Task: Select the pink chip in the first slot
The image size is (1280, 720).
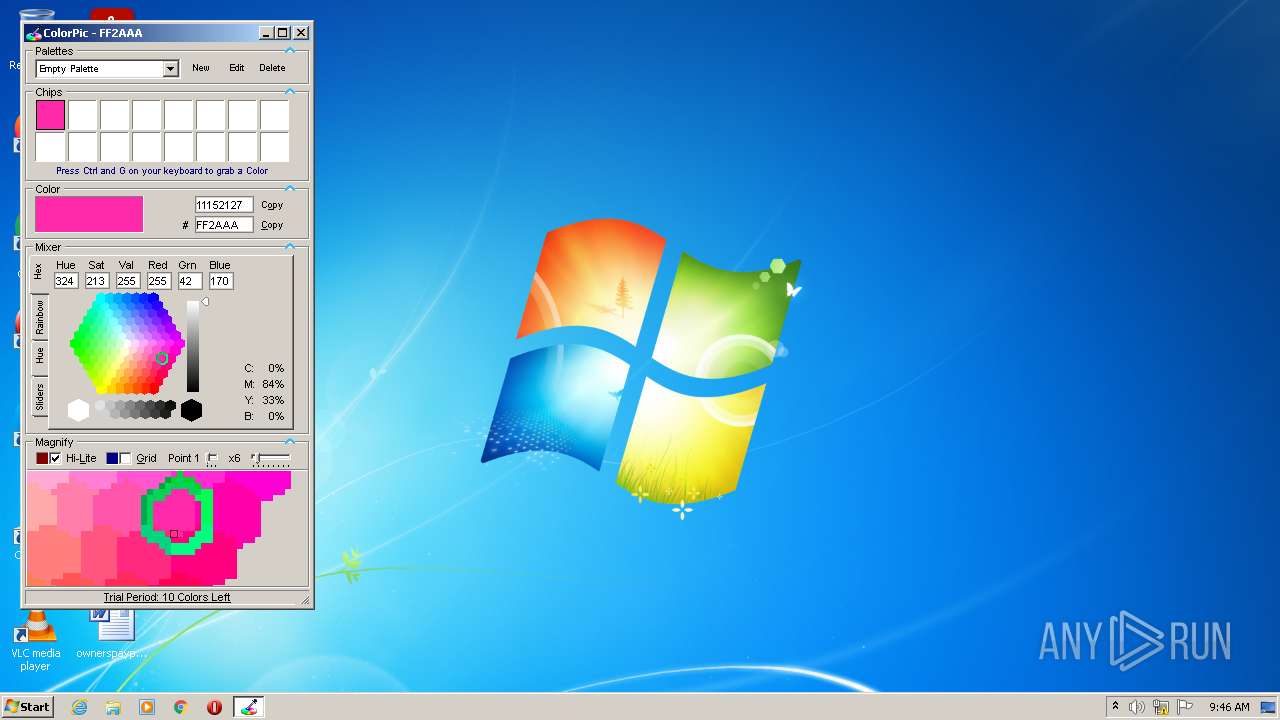Action: 50,115
